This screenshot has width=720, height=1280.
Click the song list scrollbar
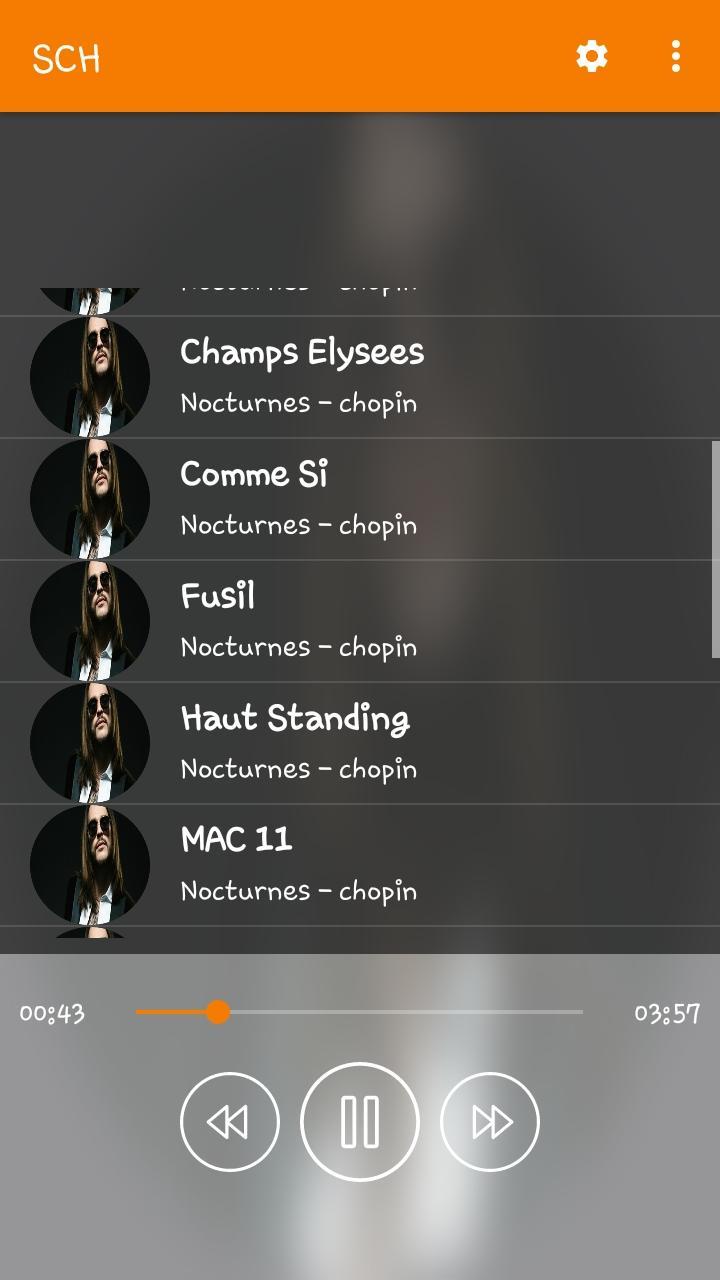716,549
